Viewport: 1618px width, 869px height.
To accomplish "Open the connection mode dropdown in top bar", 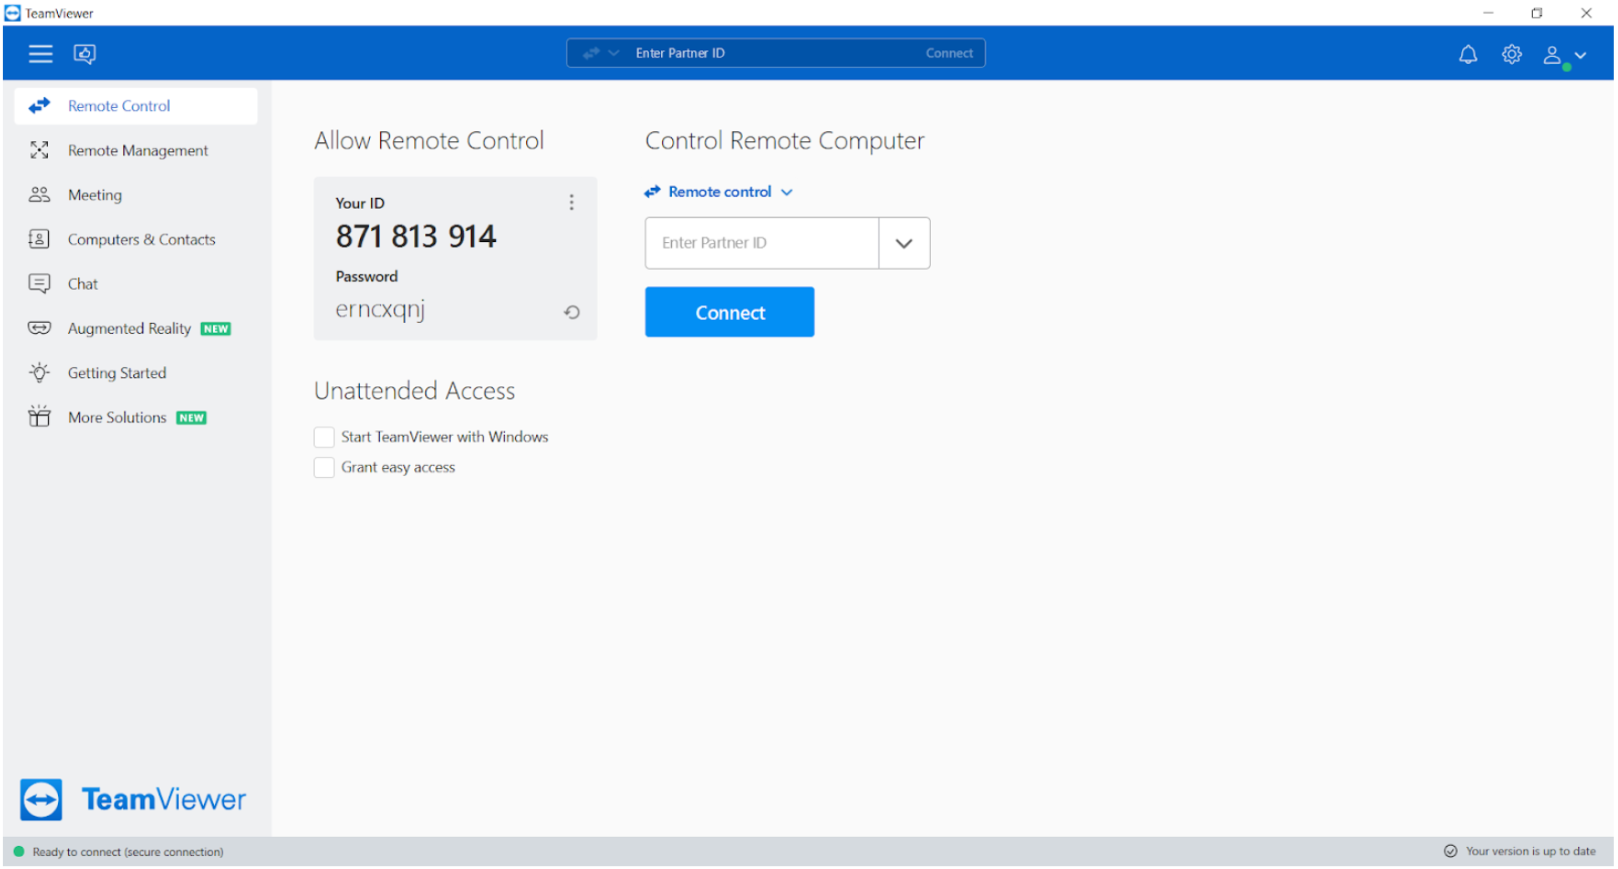I will click(601, 54).
